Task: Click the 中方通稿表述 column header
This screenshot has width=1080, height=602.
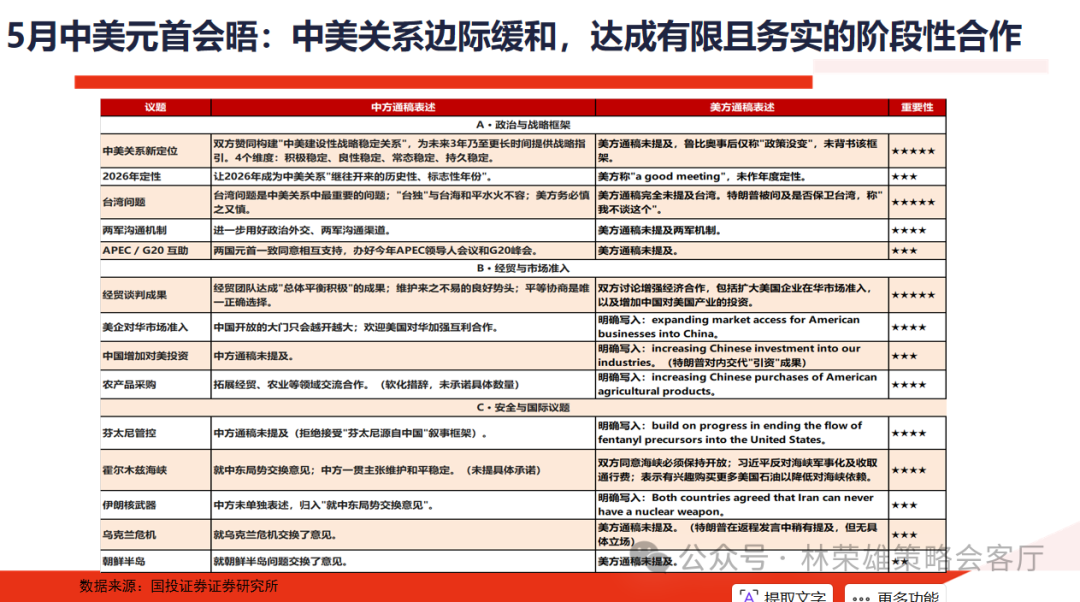Action: 403,107
